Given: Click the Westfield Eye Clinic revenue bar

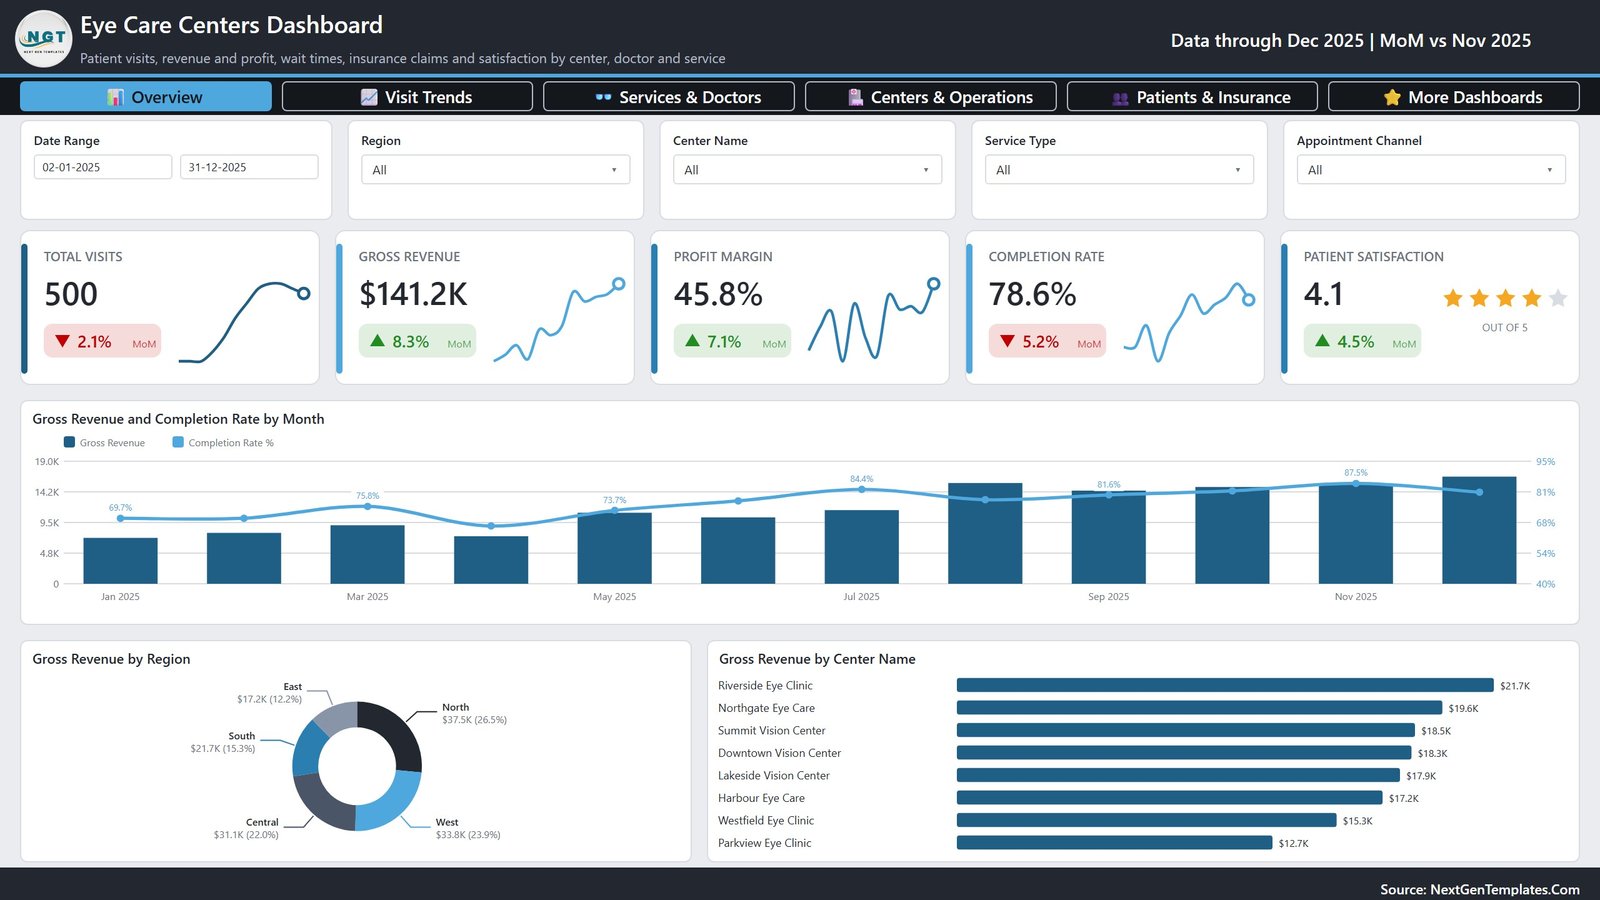Looking at the screenshot, I should coord(1146,820).
